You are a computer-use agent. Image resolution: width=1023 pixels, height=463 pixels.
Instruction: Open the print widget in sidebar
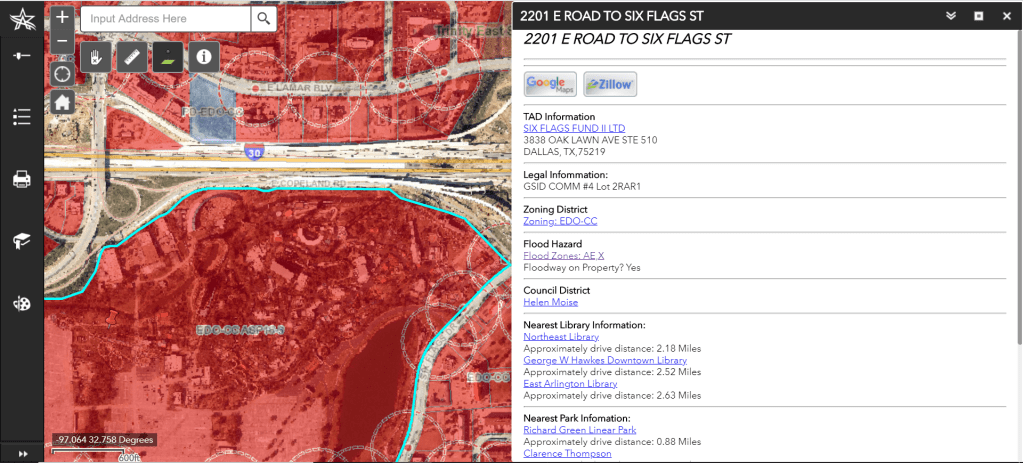[x=21, y=179]
